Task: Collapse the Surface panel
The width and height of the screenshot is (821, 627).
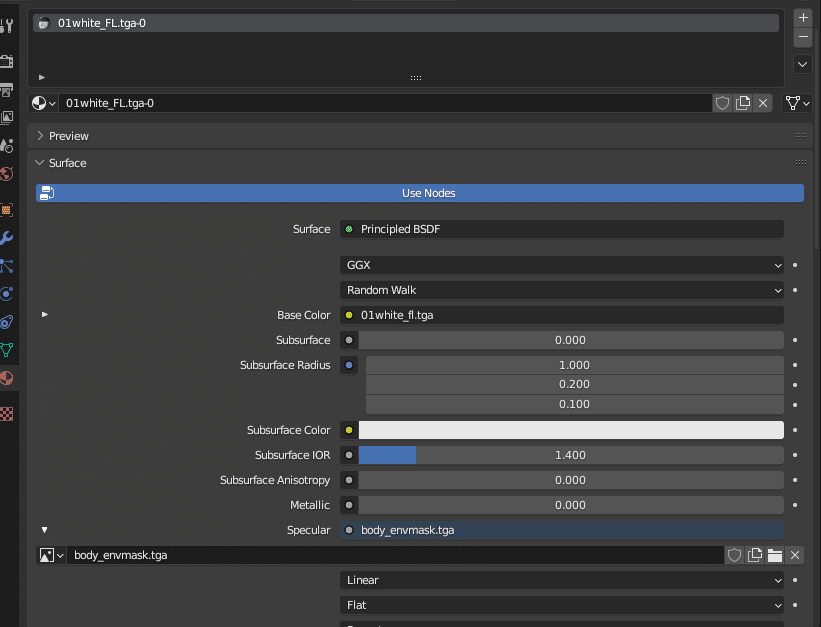Action: pyautogui.click(x=67, y=163)
